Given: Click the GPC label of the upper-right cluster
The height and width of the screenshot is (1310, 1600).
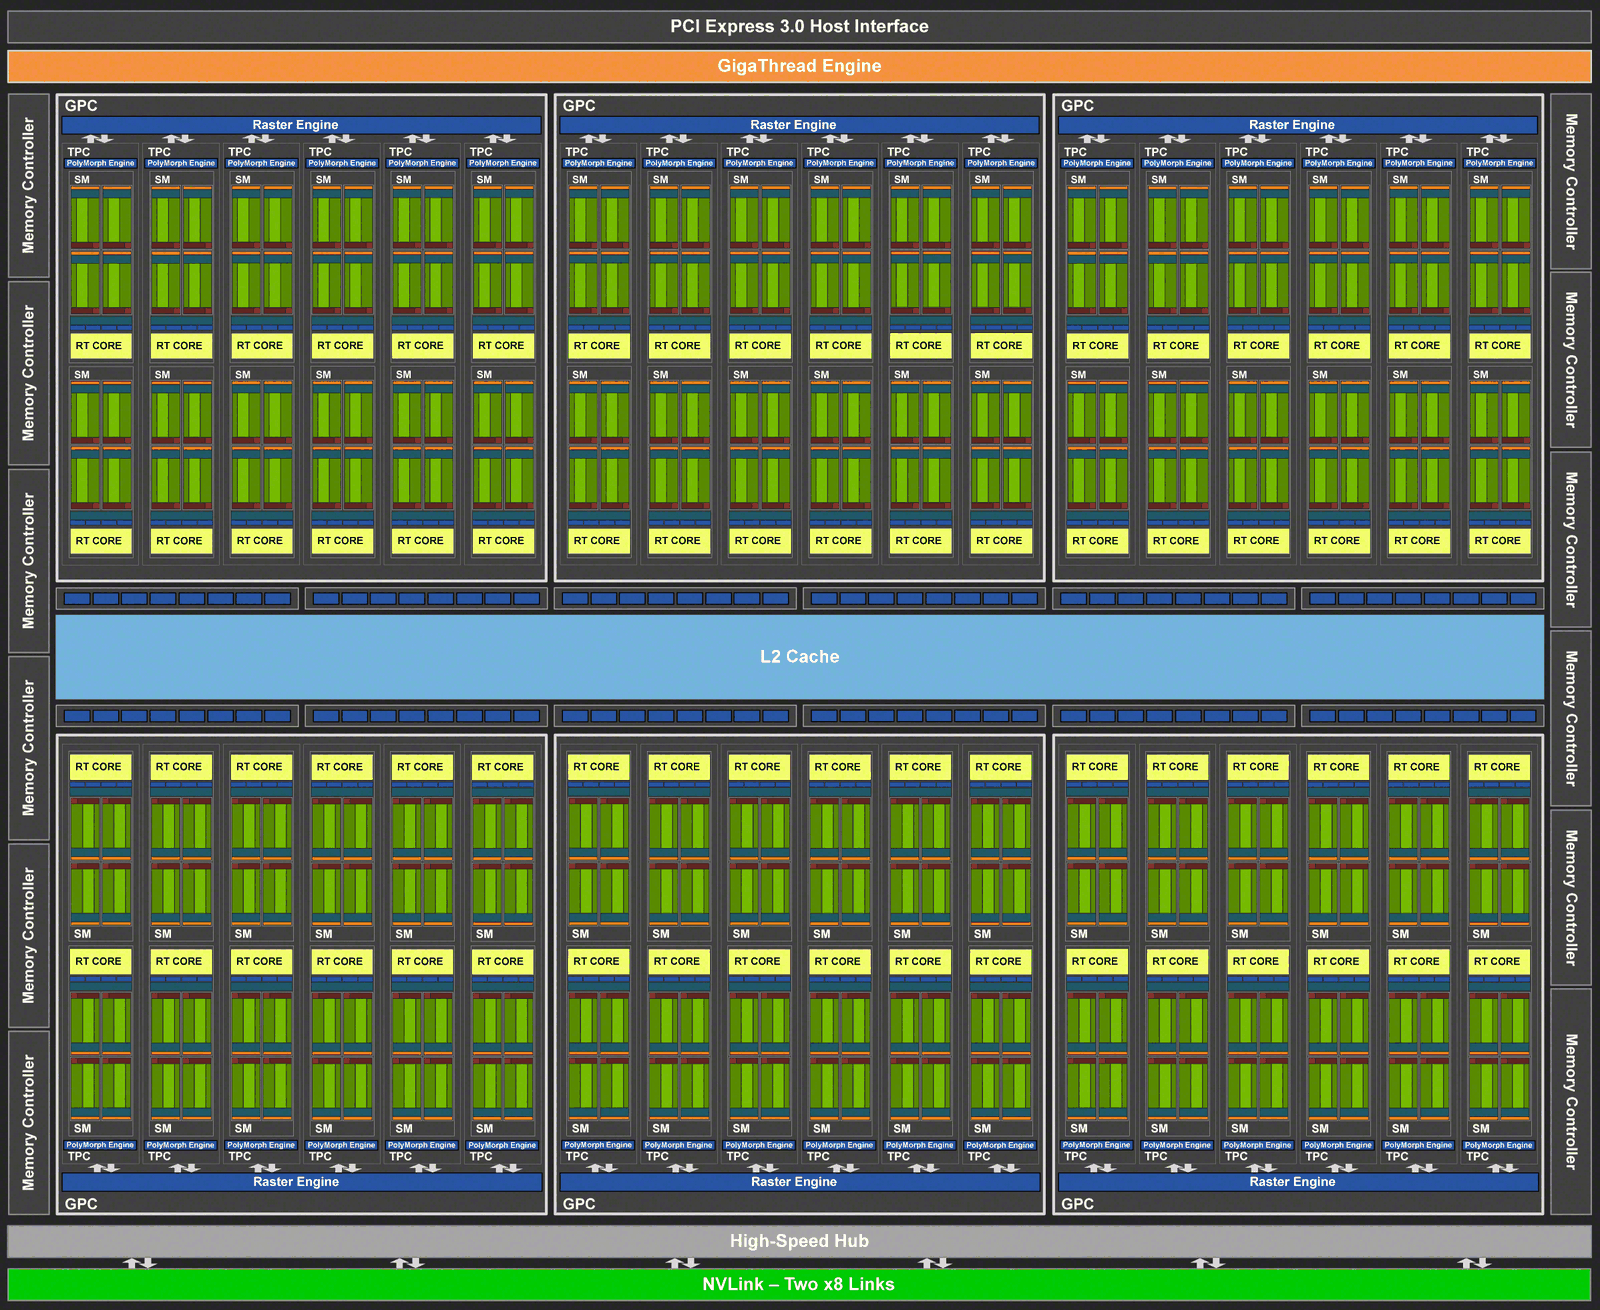Looking at the screenshot, I should pyautogui.click(x=1077, y=106).
